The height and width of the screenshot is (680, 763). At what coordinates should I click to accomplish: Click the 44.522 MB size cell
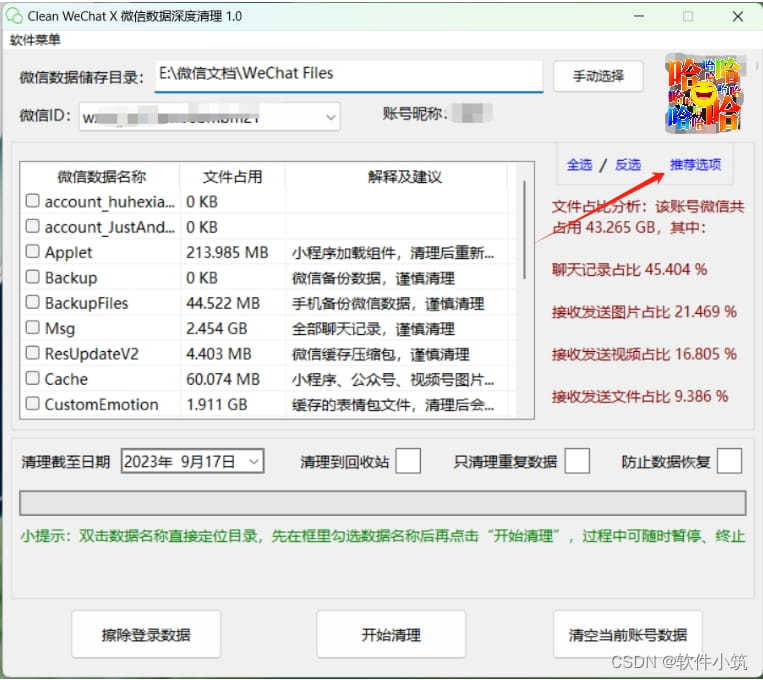pos(223,303)
